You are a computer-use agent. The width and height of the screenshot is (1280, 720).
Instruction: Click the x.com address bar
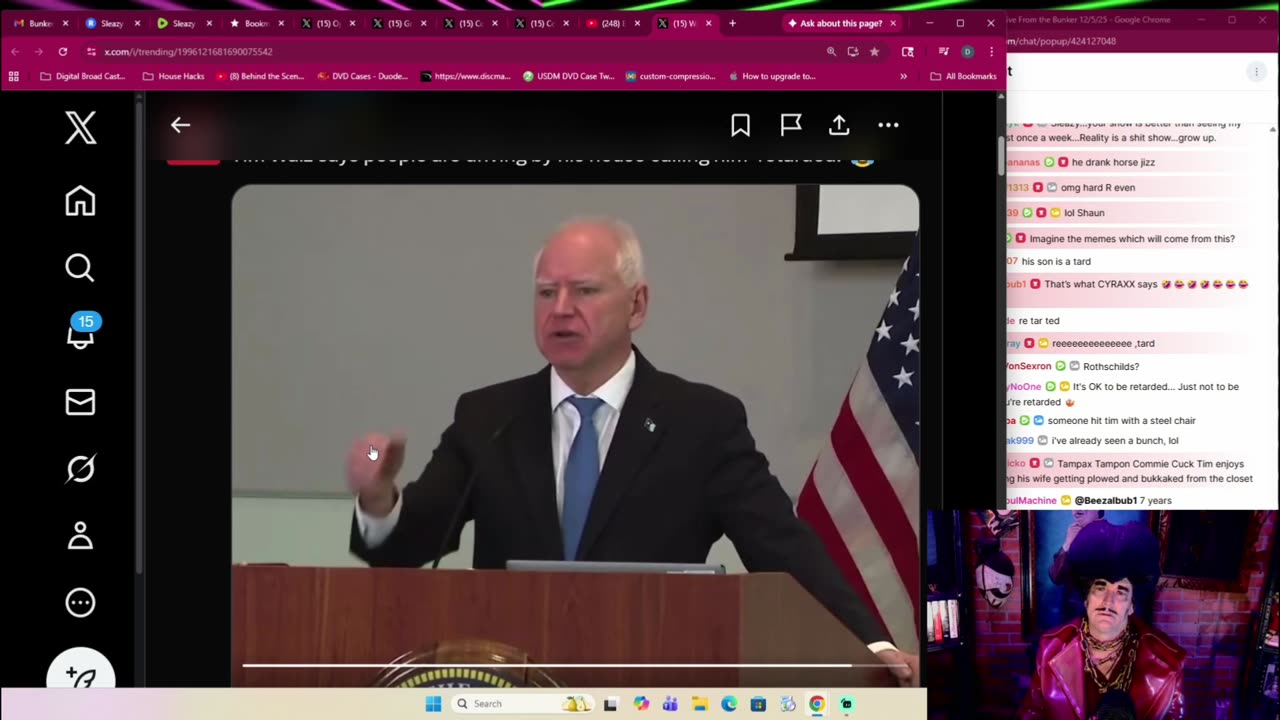(450, 51)
